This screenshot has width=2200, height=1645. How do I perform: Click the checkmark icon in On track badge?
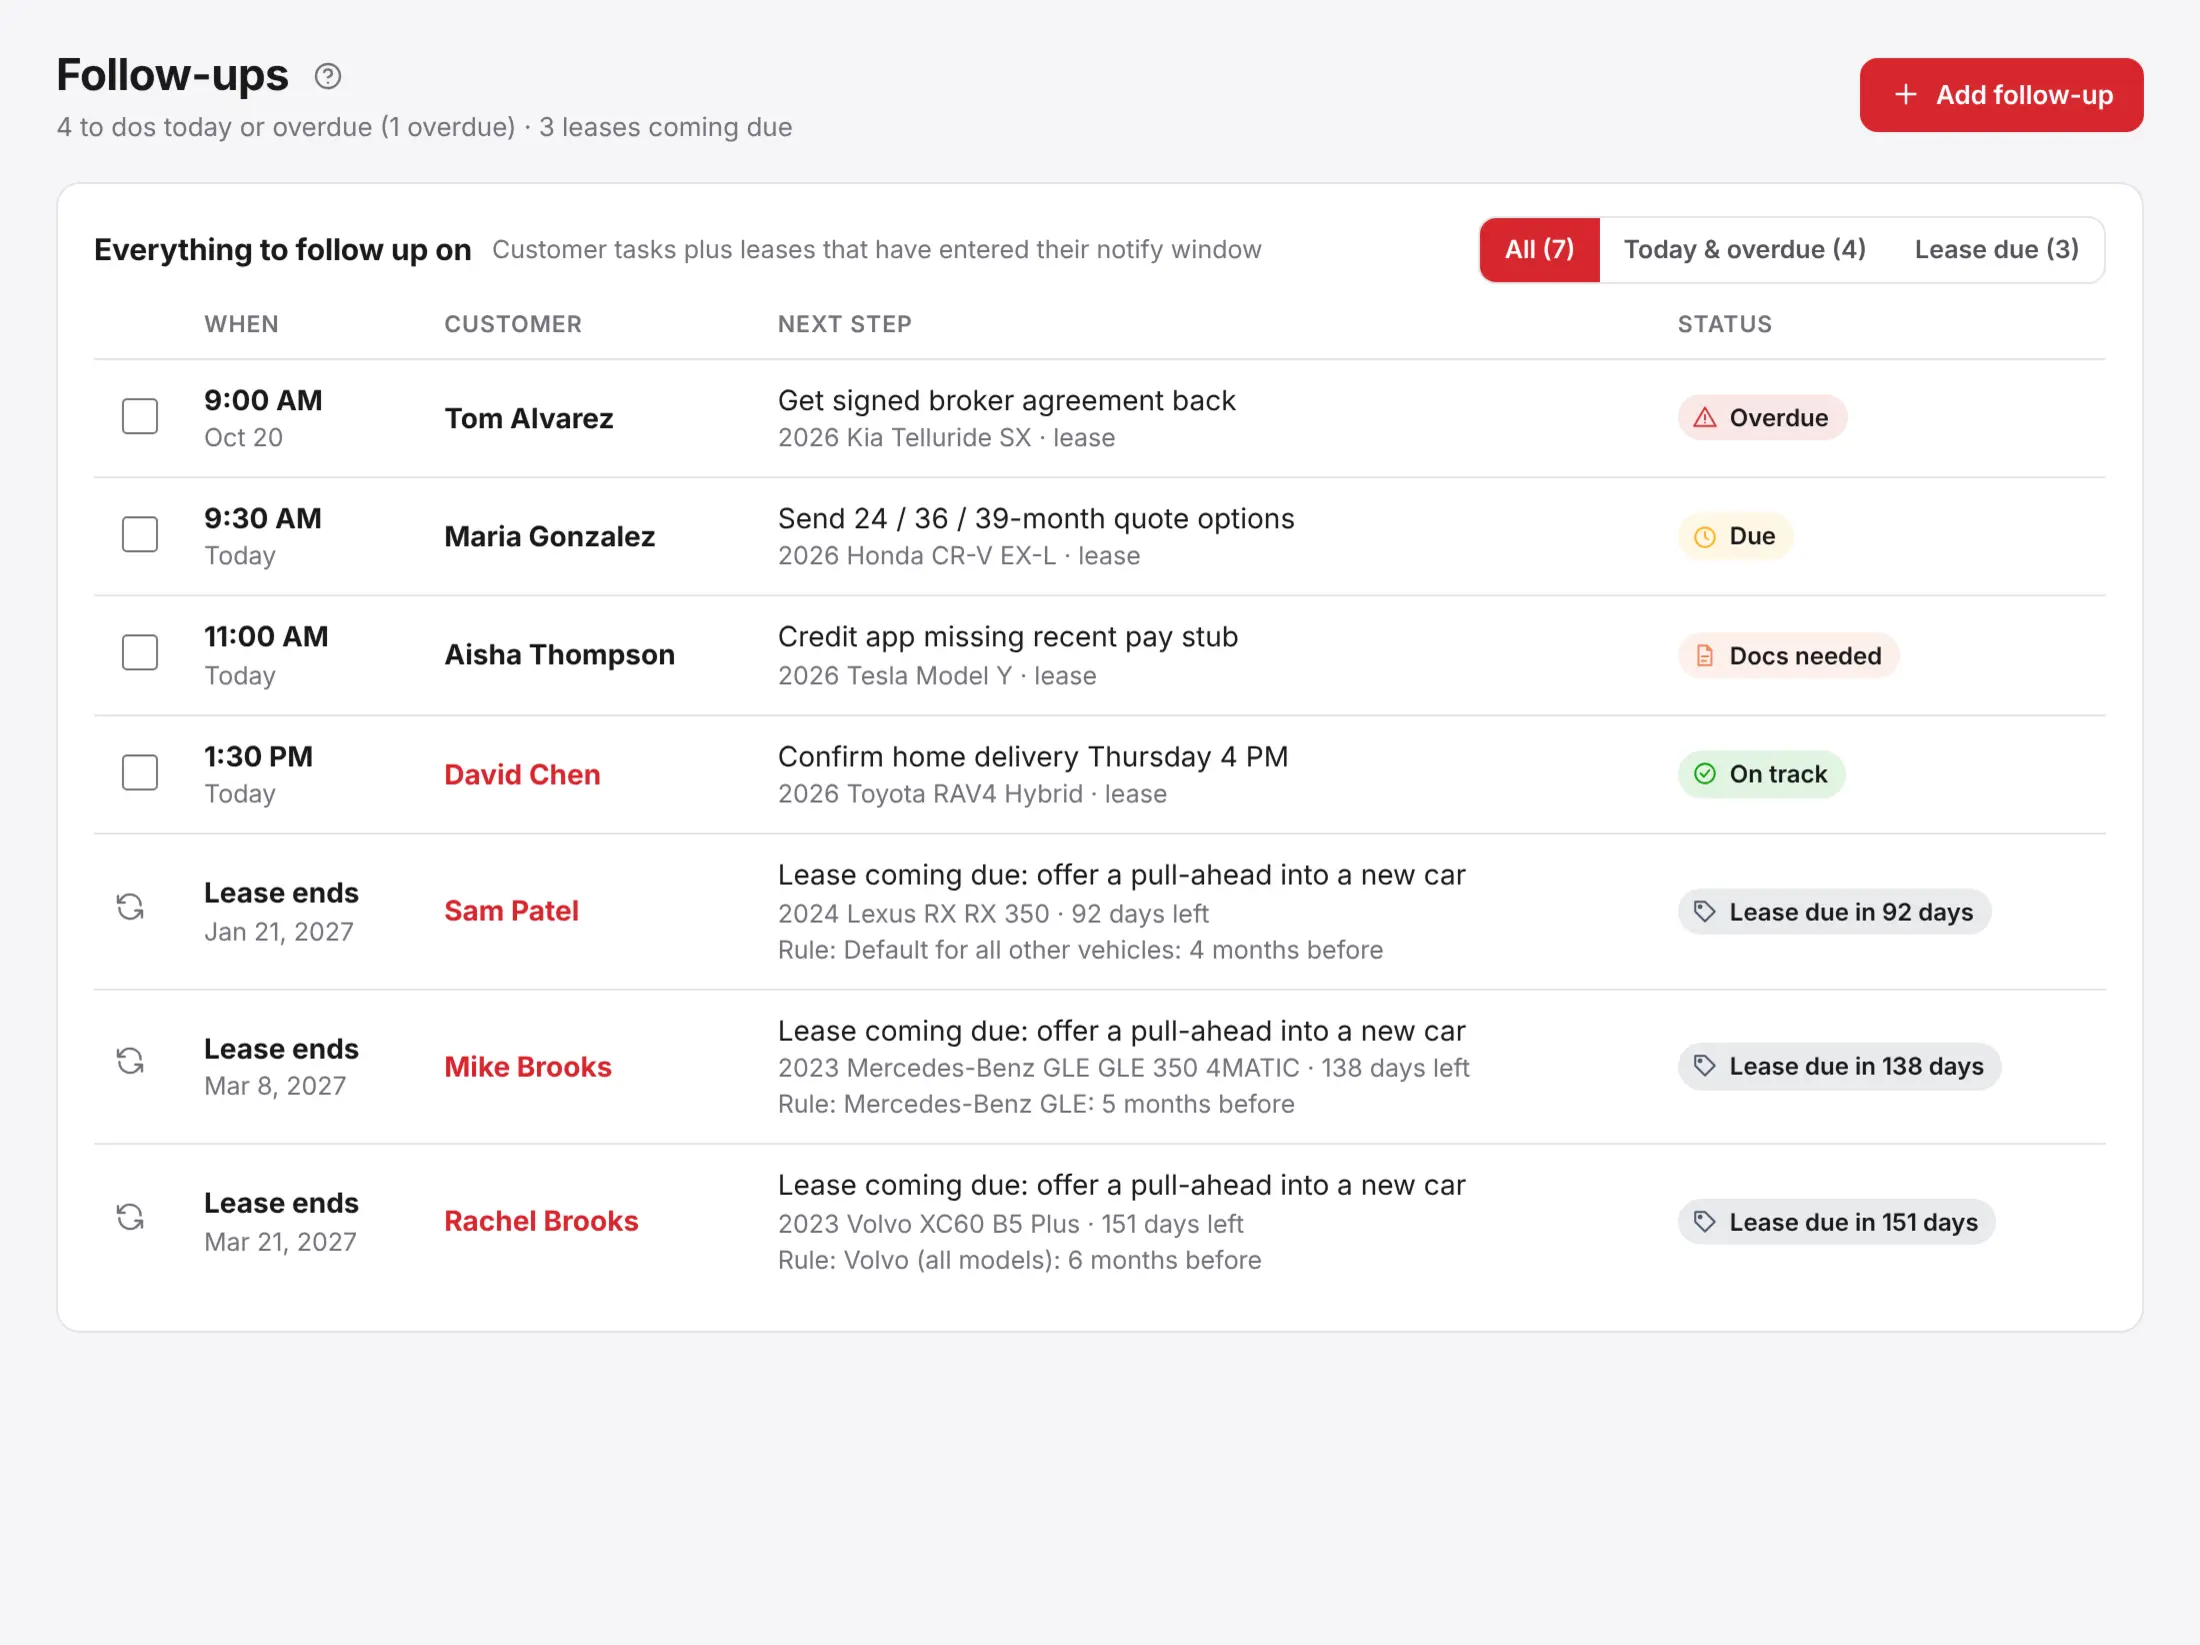pos(1705,774)
